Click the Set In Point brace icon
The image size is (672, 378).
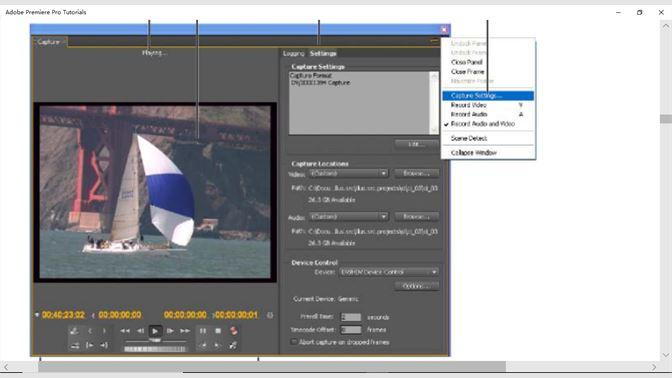pyautogui.click(x=90, y=331)
